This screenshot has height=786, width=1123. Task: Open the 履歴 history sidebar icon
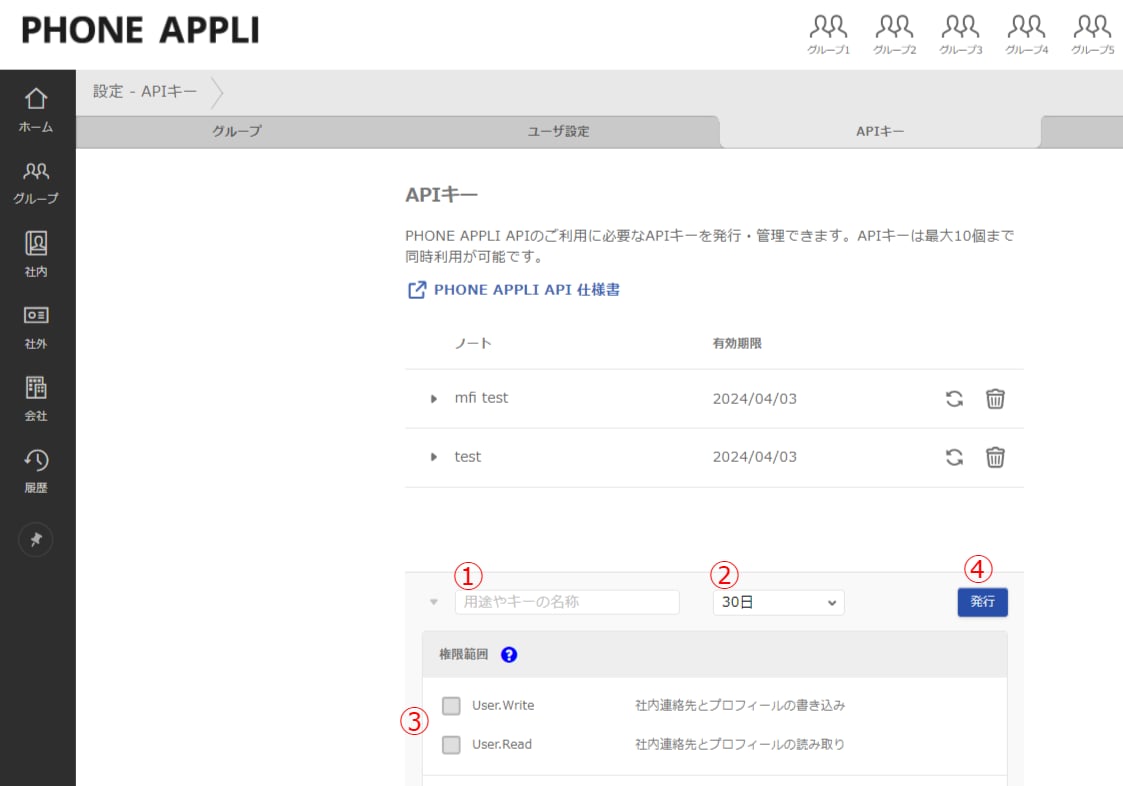[x=36, y=471]
